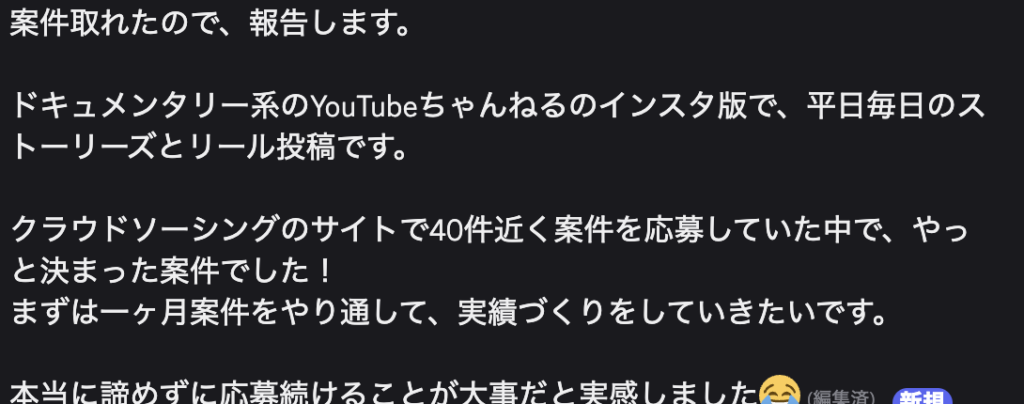Screen dimensions: 1024x404
Task: Click the line と決まった案件でした!
Action: [x=172, y=272]
